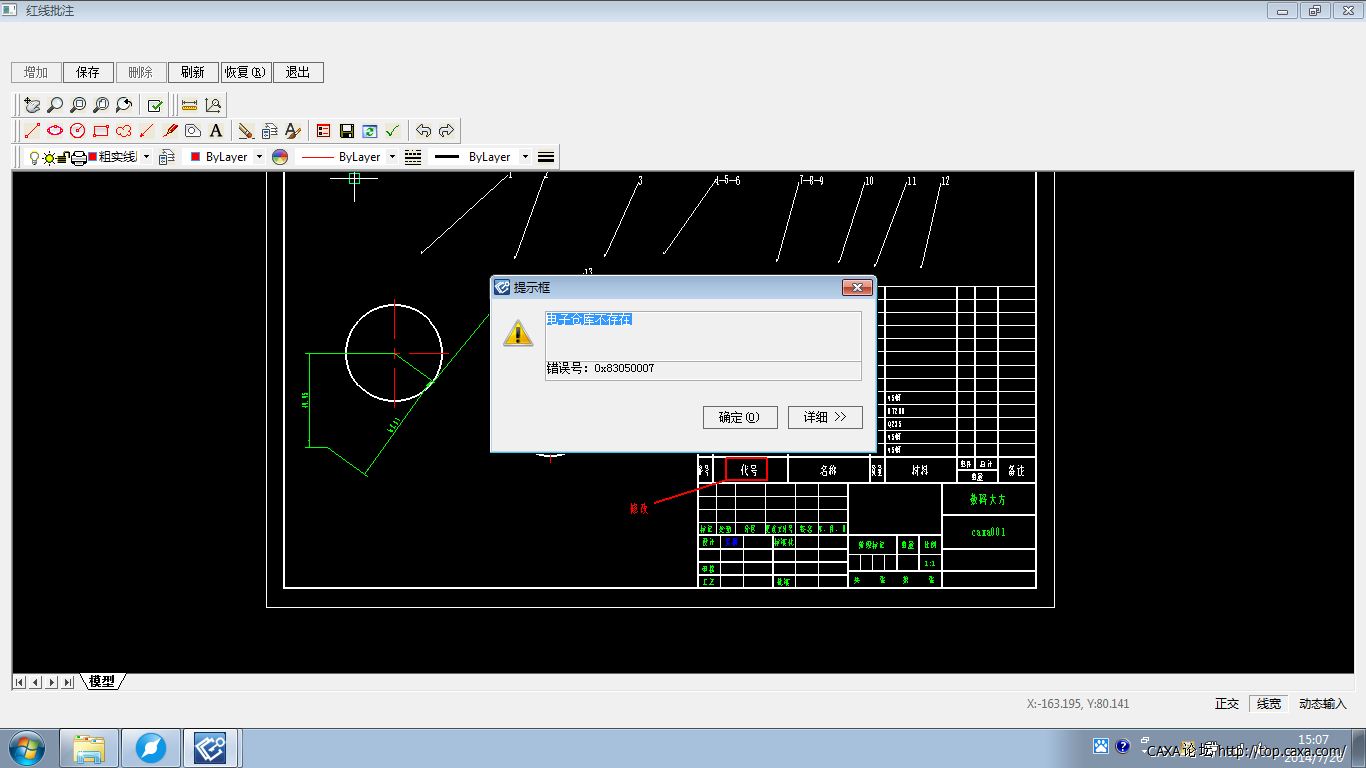
Task: Toggle 线宽 line width display
Action: [1269, 704]
